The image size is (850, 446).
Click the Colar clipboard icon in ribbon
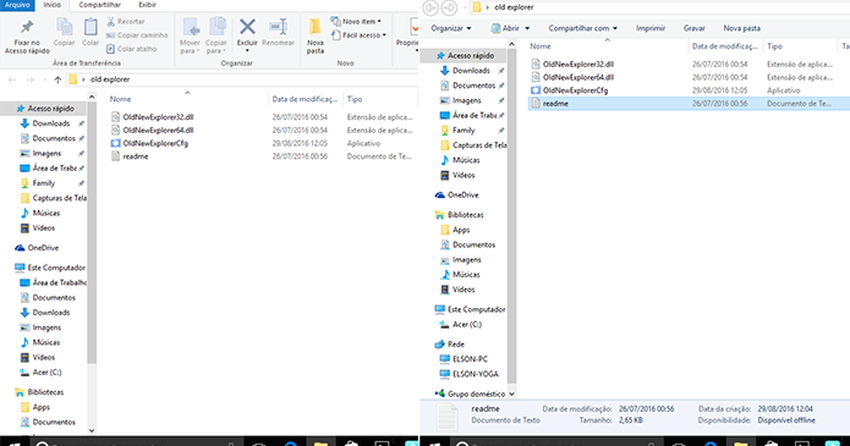coord(90,27)
